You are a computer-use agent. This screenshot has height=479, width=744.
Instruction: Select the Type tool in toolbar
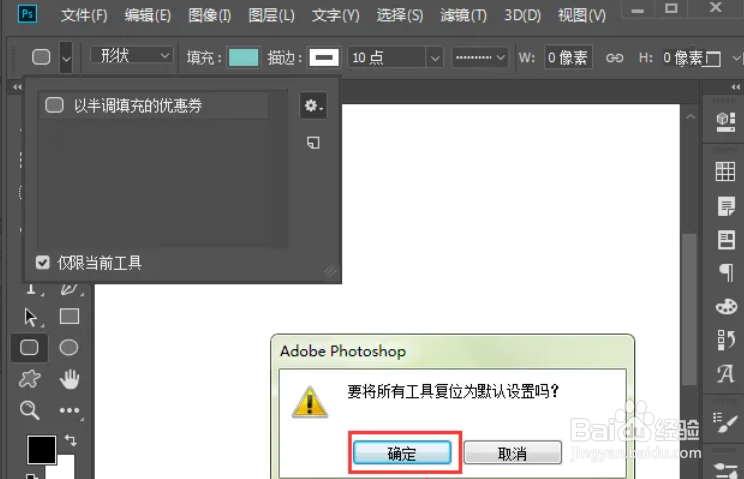tap(31, 289)
